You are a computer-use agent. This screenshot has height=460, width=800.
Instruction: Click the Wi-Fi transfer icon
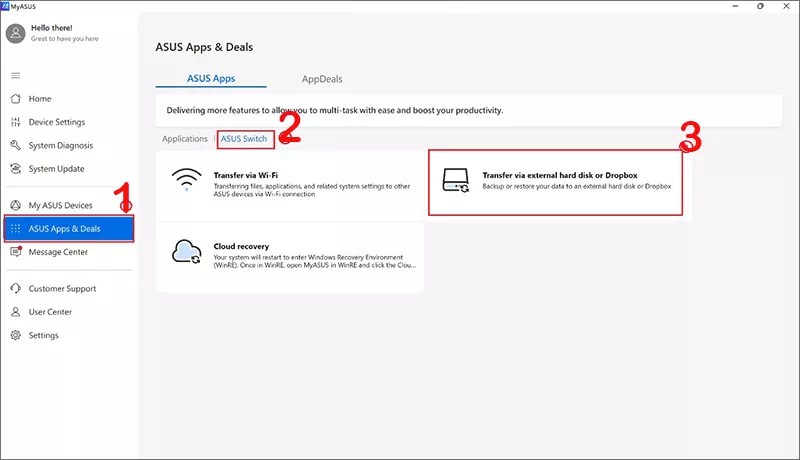tap(187, 180)
